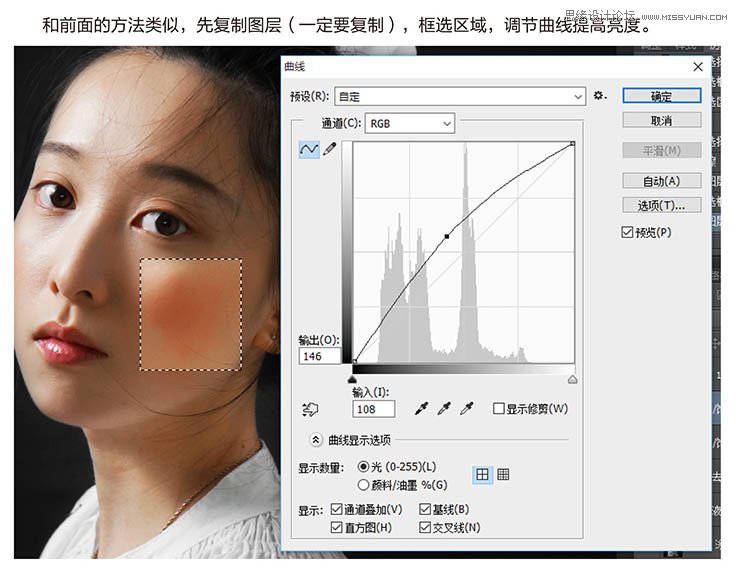The width and height of the screenshot is (738, 572).
Task: Open the 预设(R) preset dropdown
Action: point(460,97)
